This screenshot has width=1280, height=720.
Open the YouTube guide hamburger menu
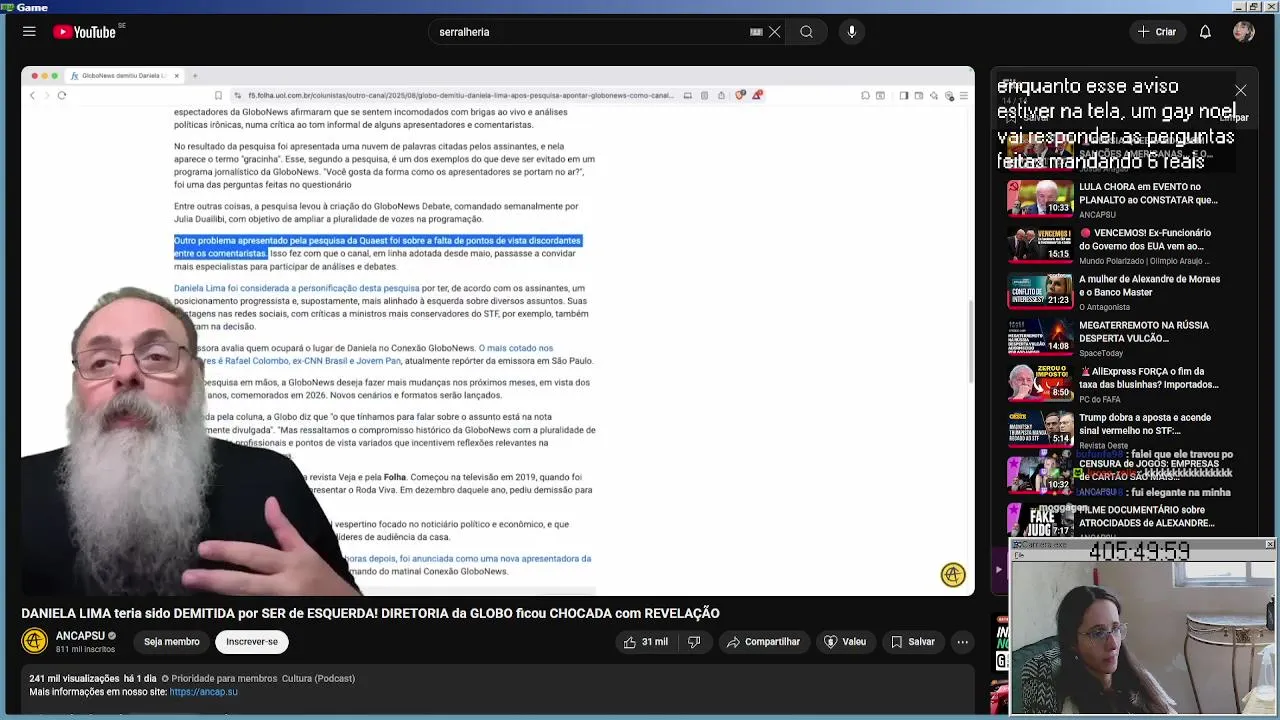(x=29, y=32)
